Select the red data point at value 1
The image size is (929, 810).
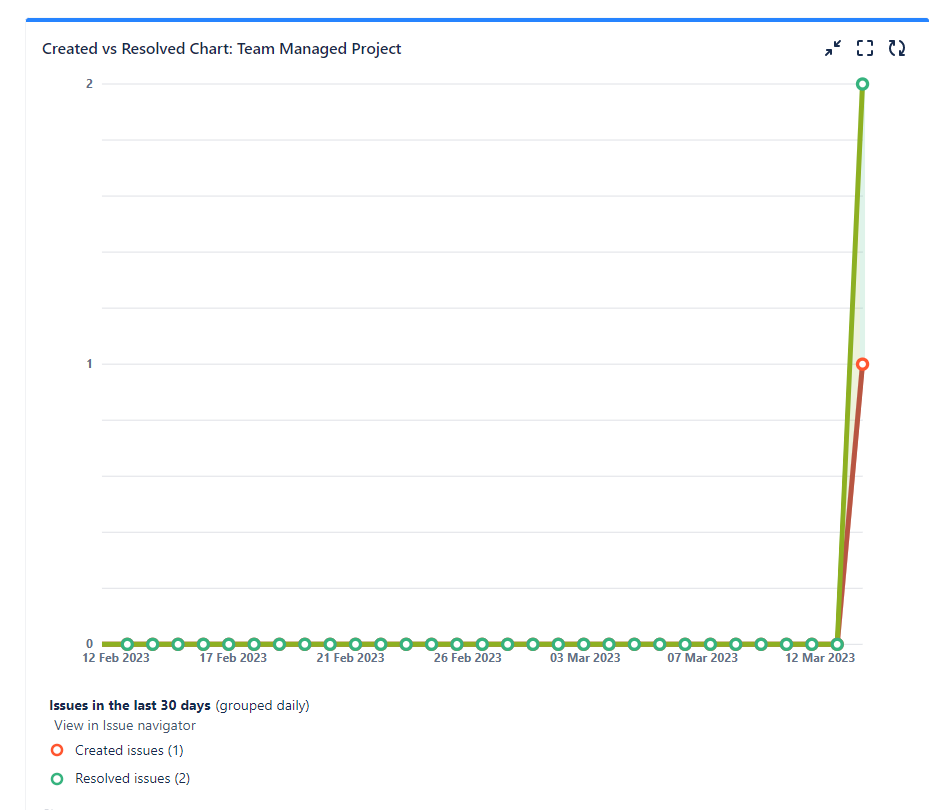pos(863,363)
